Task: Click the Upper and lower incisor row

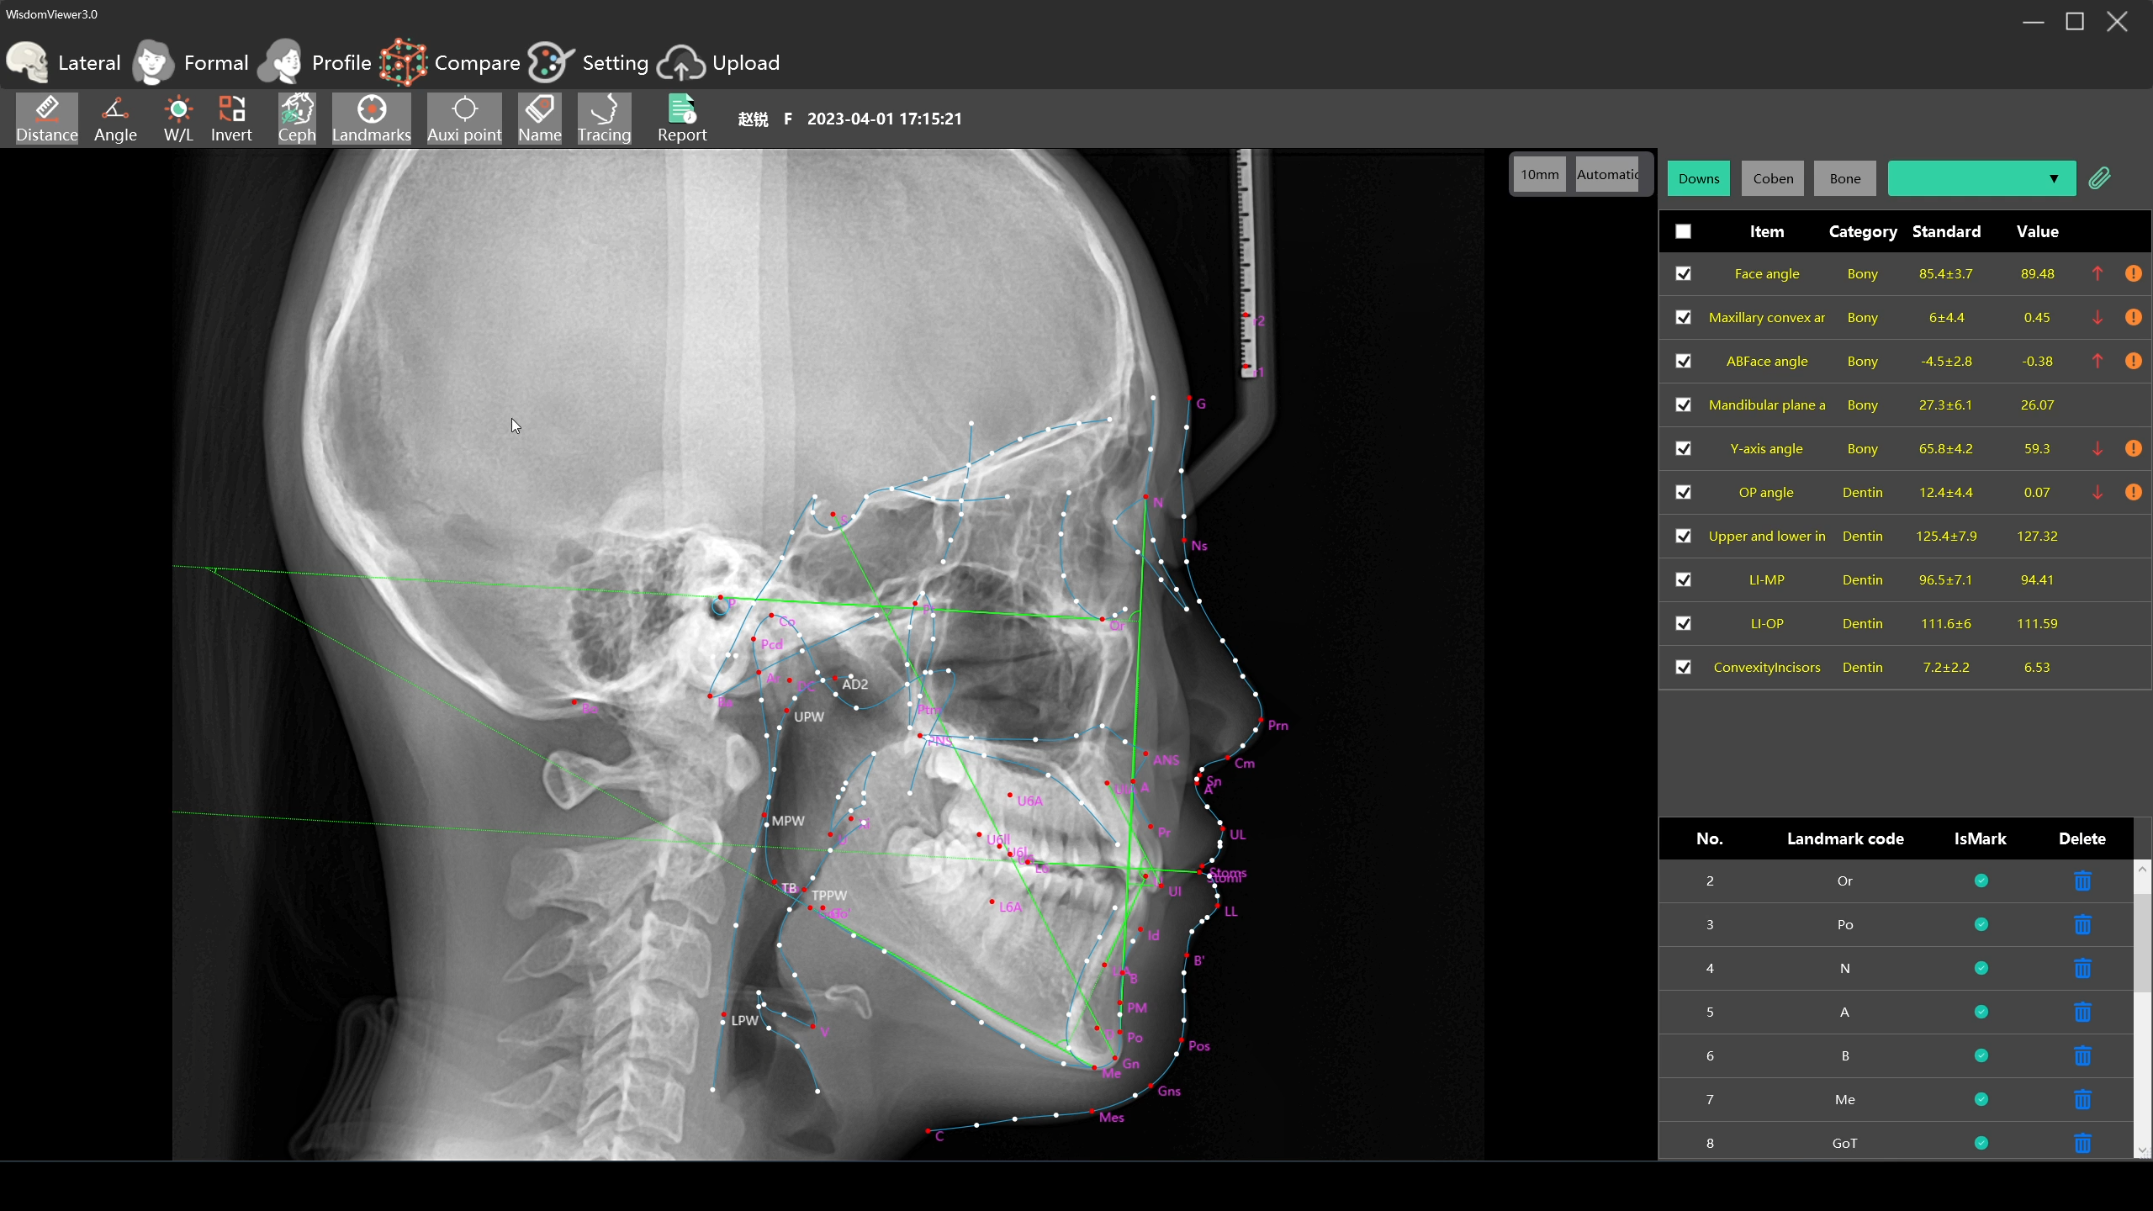Action: pyautogui.click(x=1905, y=536)
